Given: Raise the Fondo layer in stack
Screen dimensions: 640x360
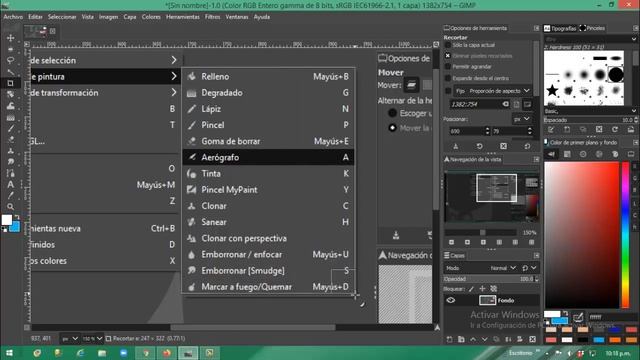Looking at the screenshot, I should click(x=473, y=339).
